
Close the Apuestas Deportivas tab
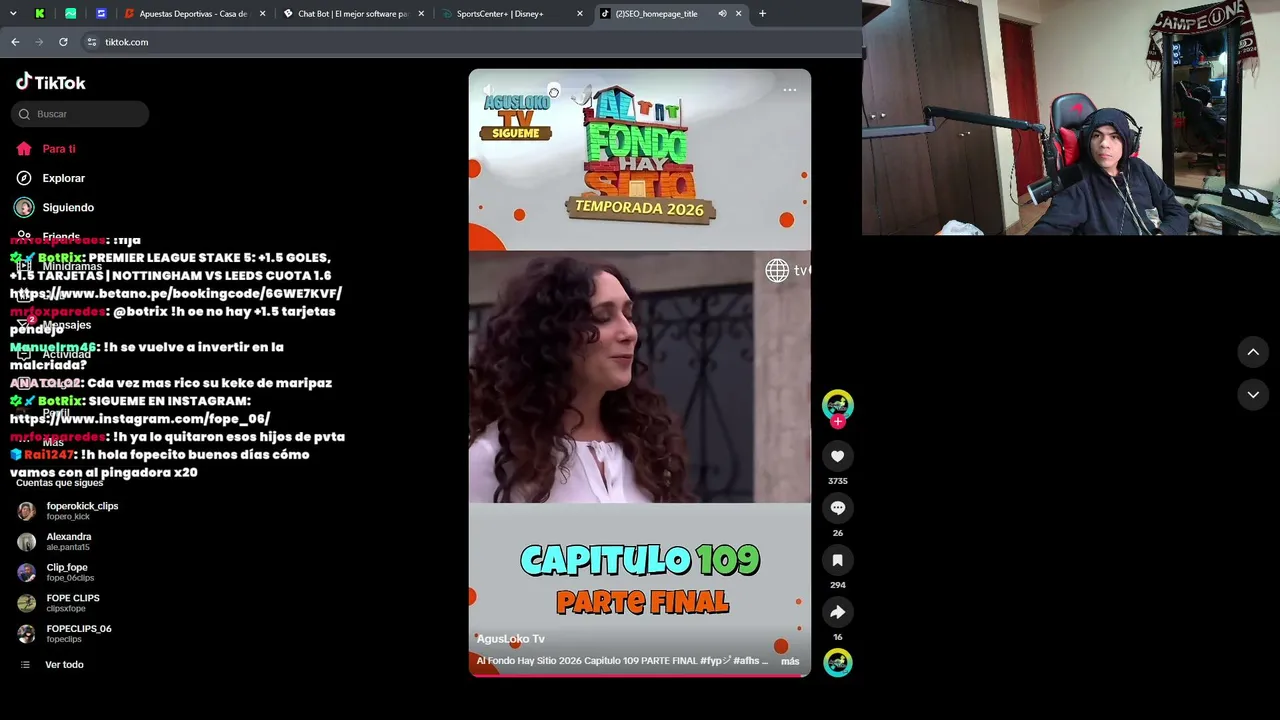[x=263, y=14]
